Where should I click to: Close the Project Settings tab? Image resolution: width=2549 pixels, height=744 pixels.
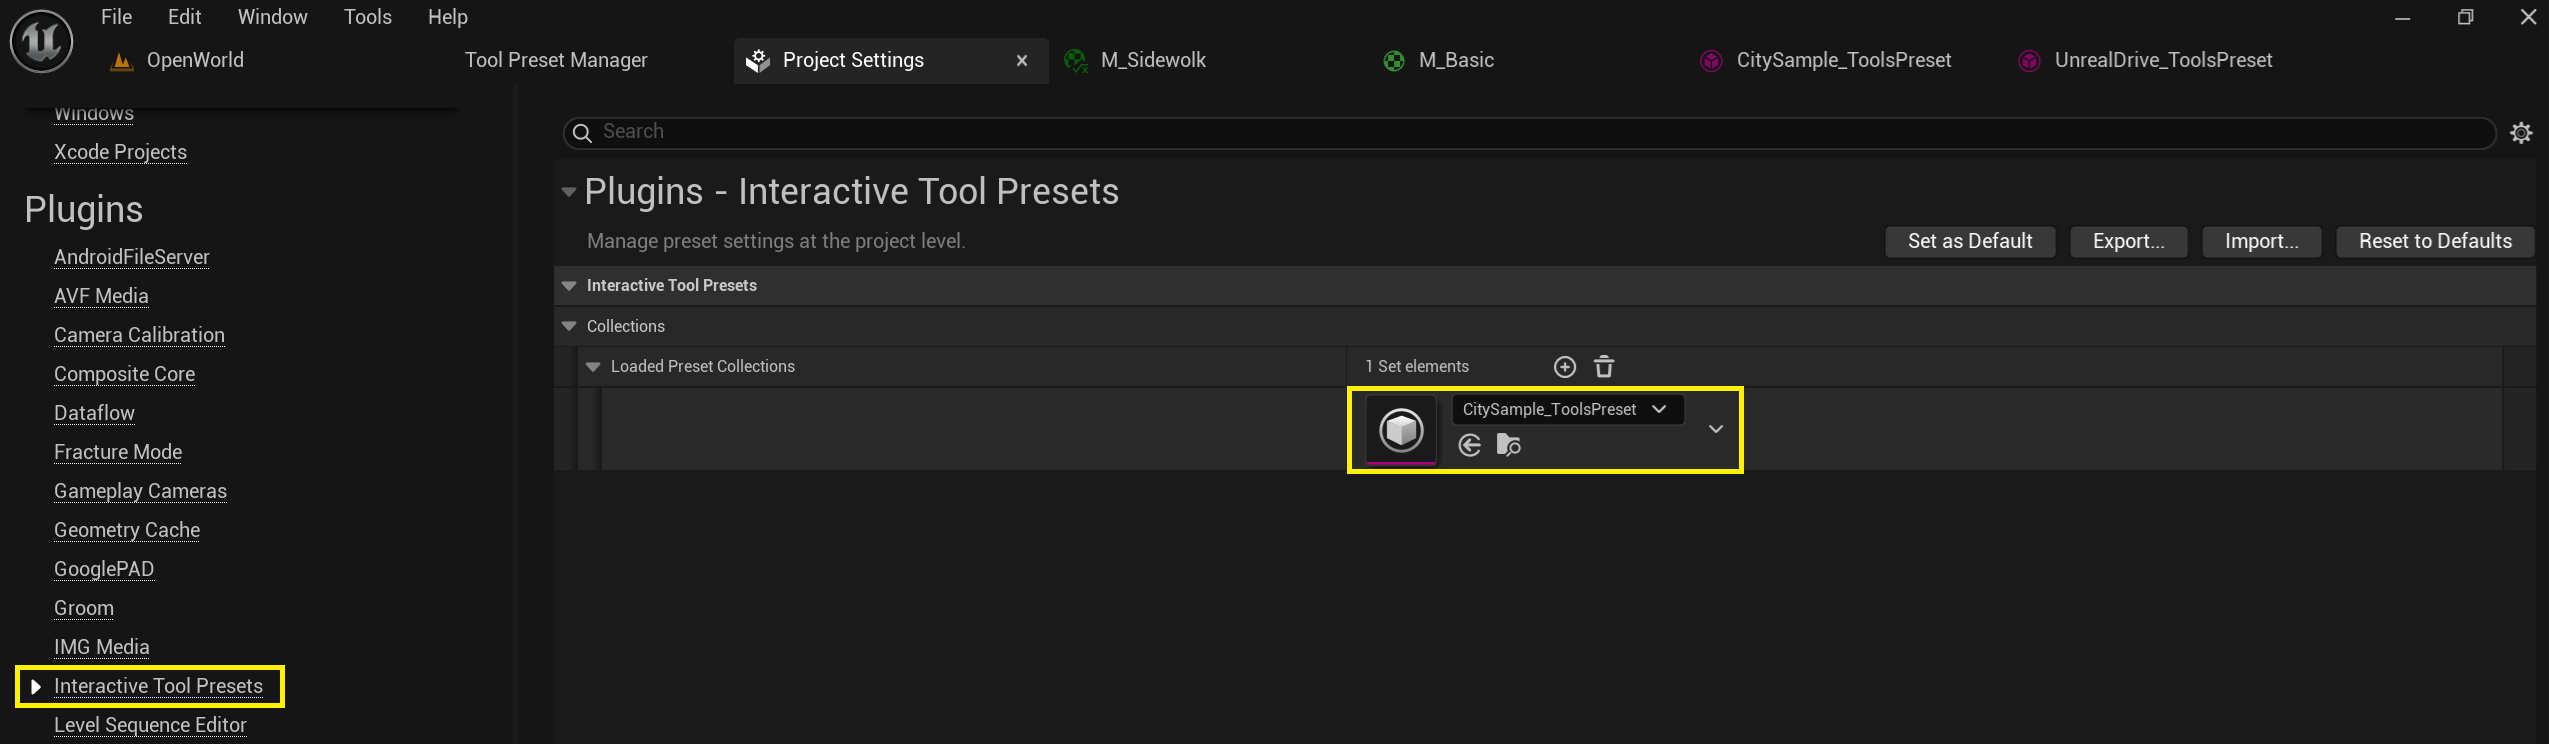point(1022,61)
